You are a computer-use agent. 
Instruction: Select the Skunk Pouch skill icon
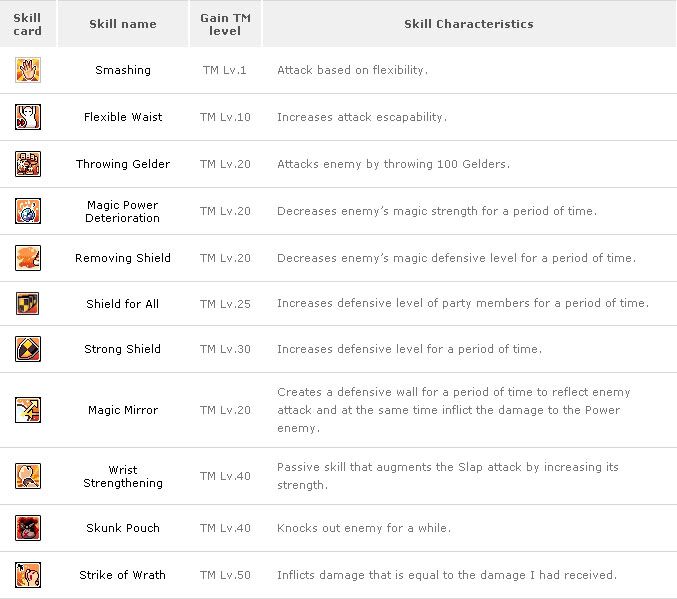pyautogui.click(x=28, y=528)
